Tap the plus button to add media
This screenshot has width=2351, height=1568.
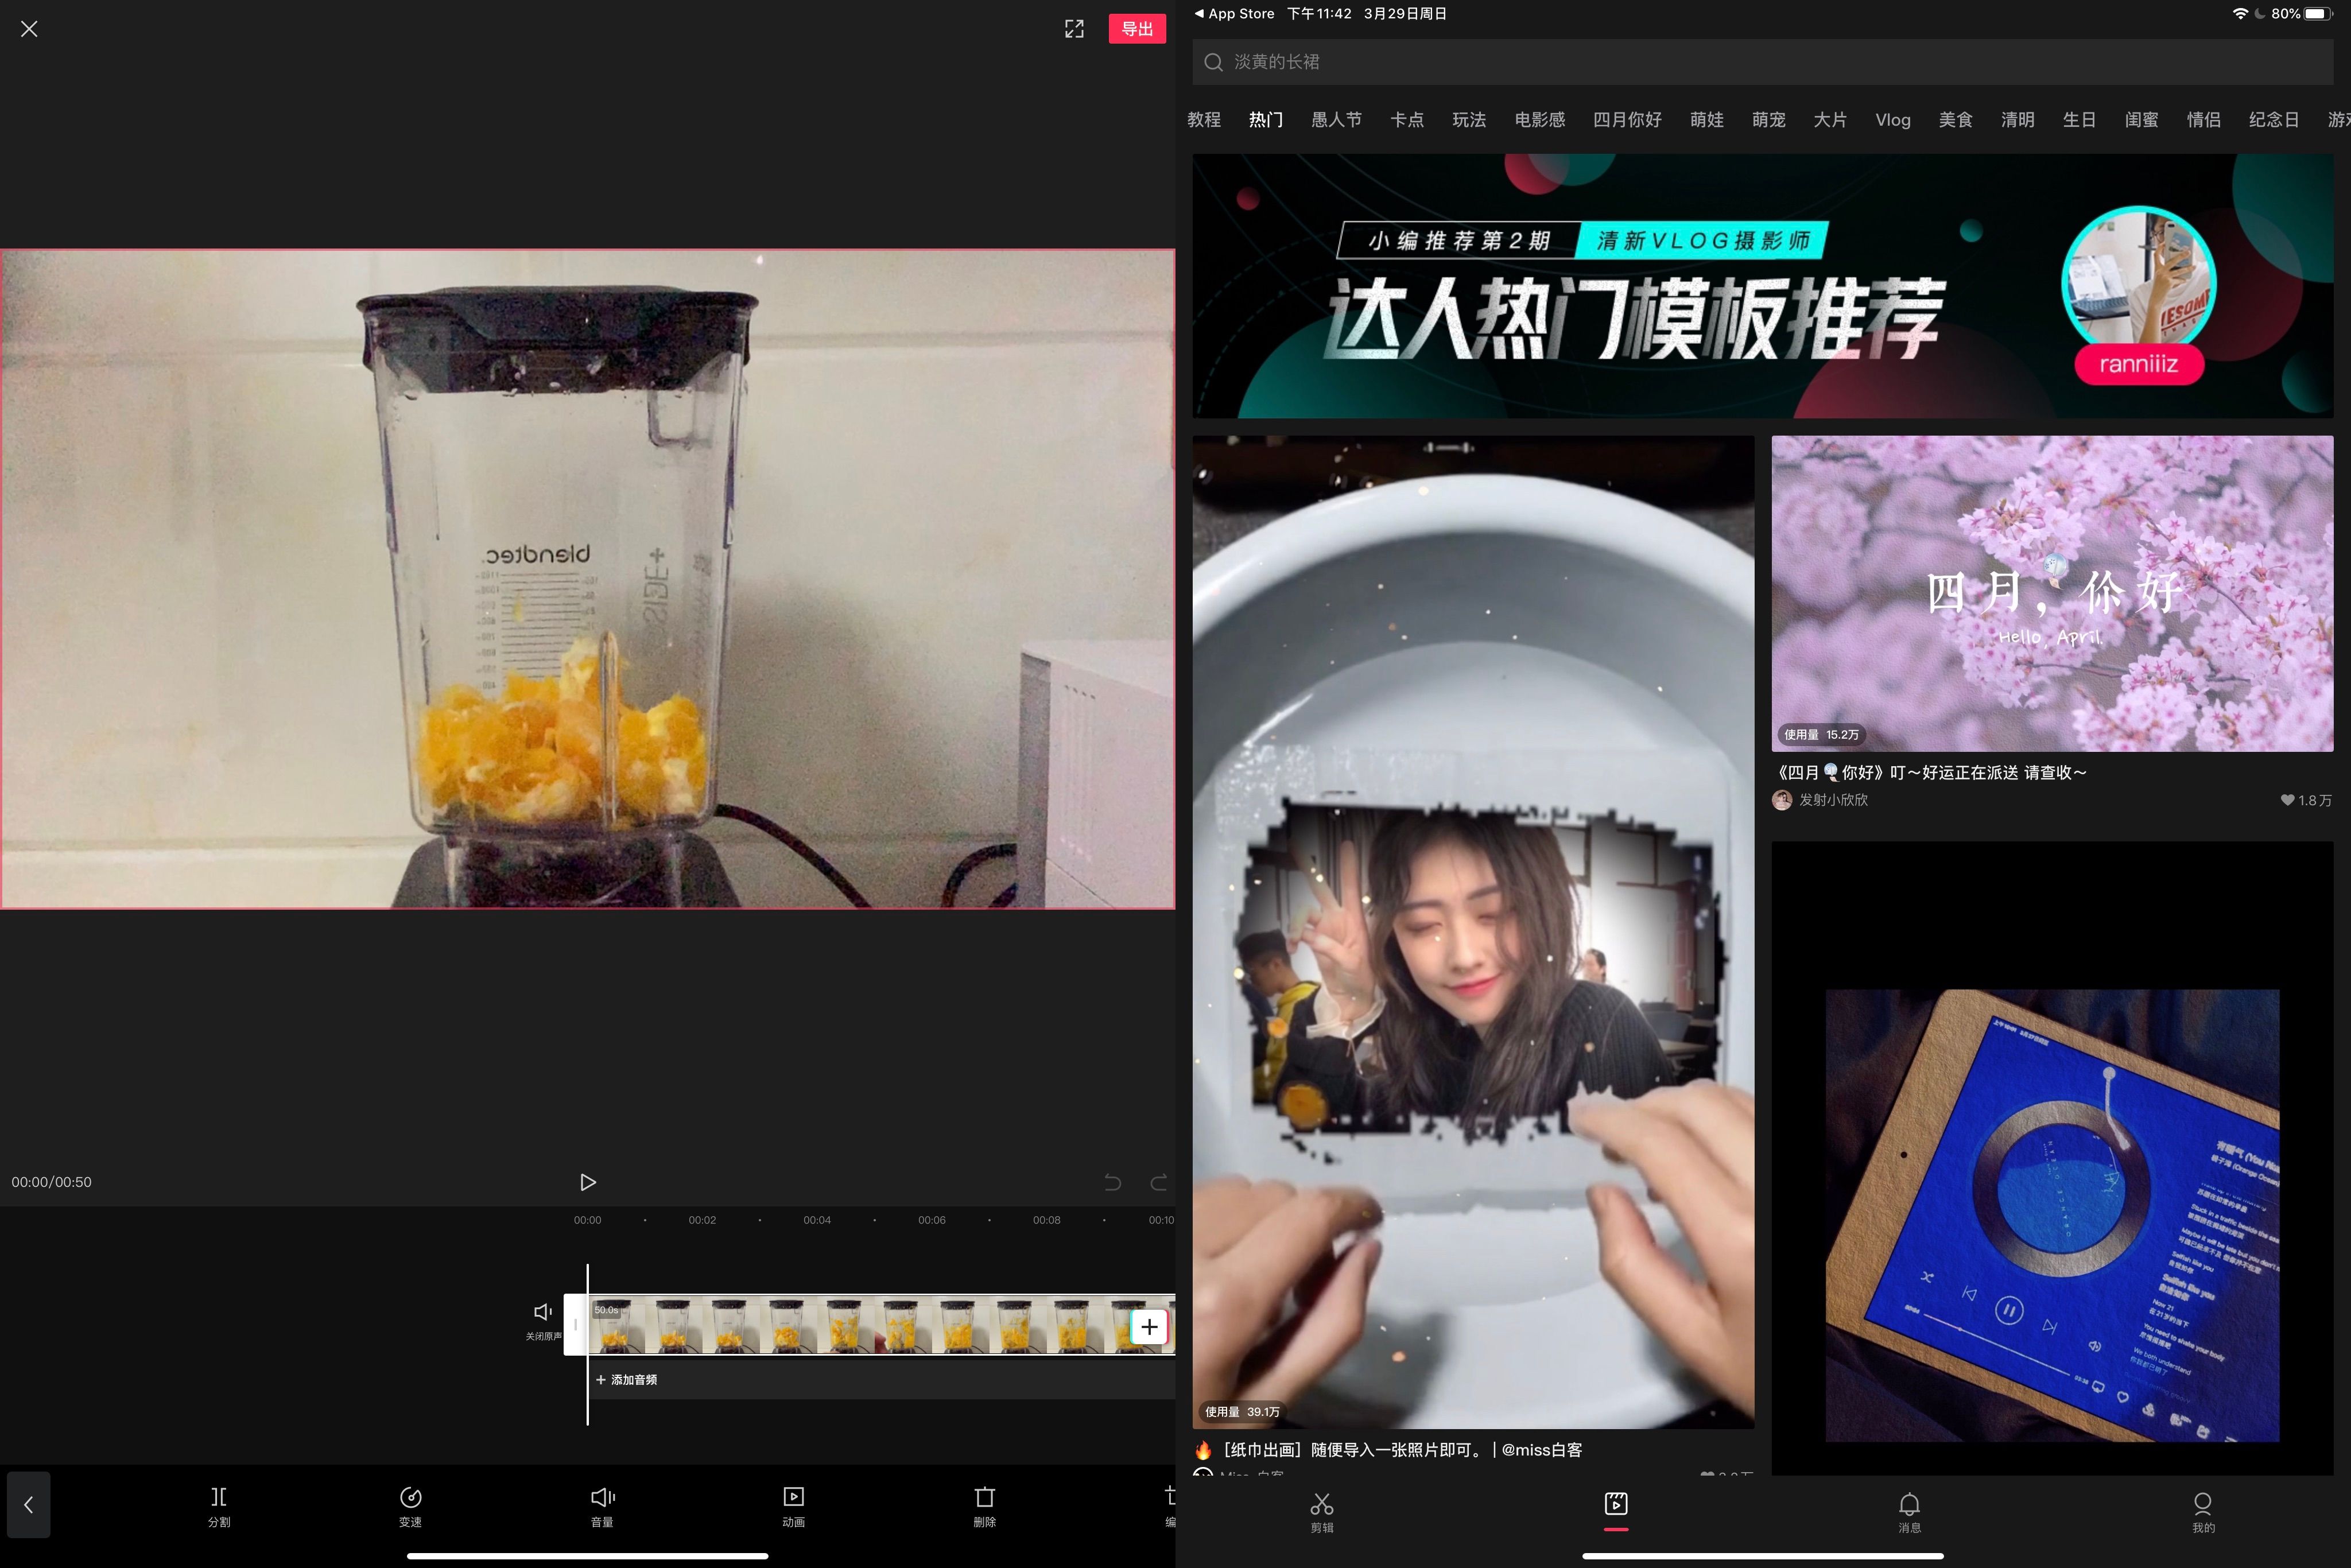click(1148, 1326)
